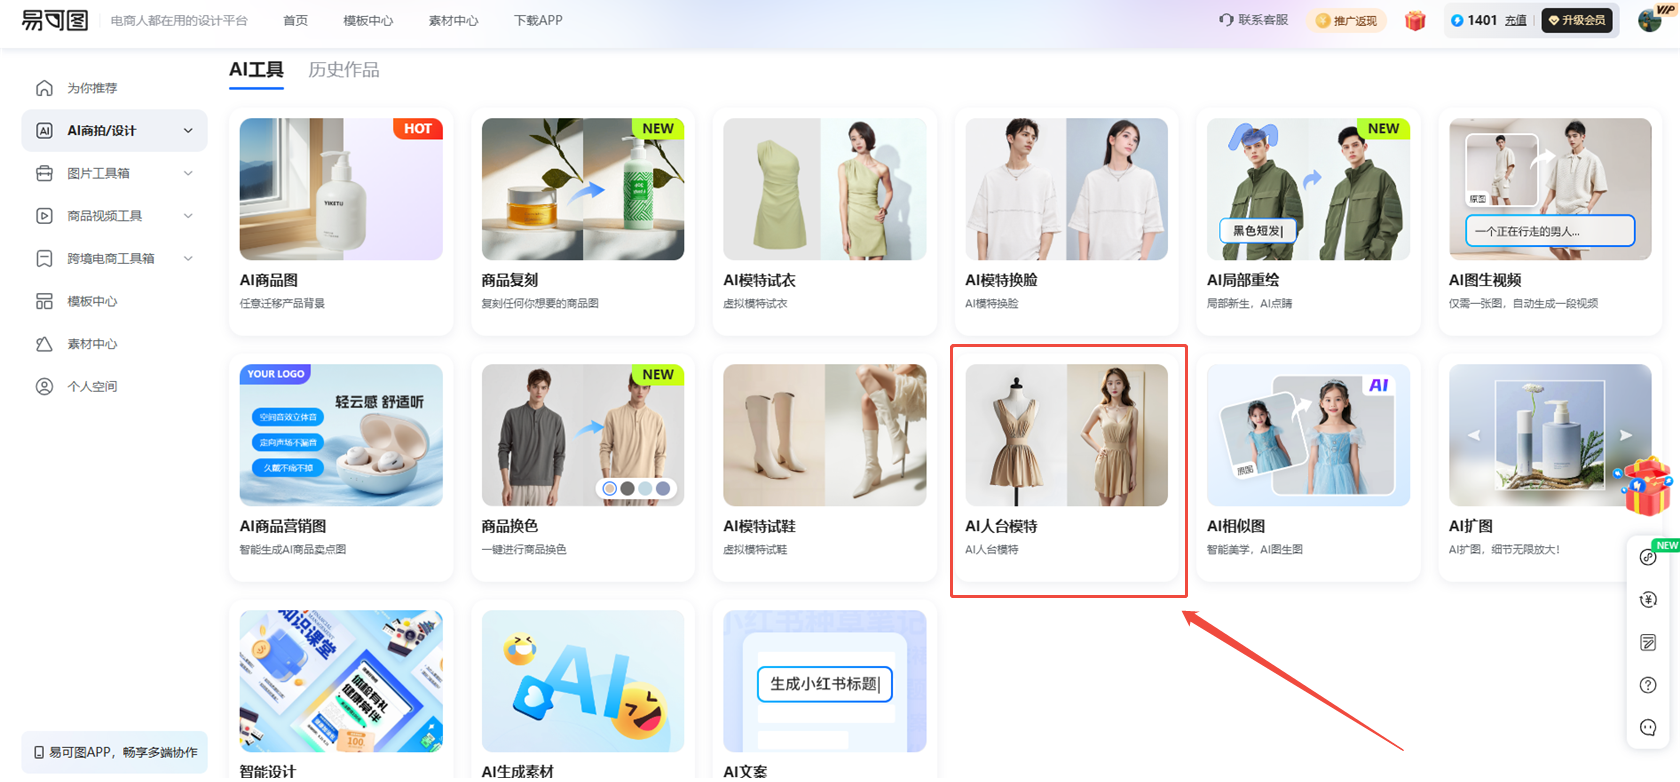Click the feedback note floating icon
This screenshot has width=1680, height=782.
coord(1649,642)
